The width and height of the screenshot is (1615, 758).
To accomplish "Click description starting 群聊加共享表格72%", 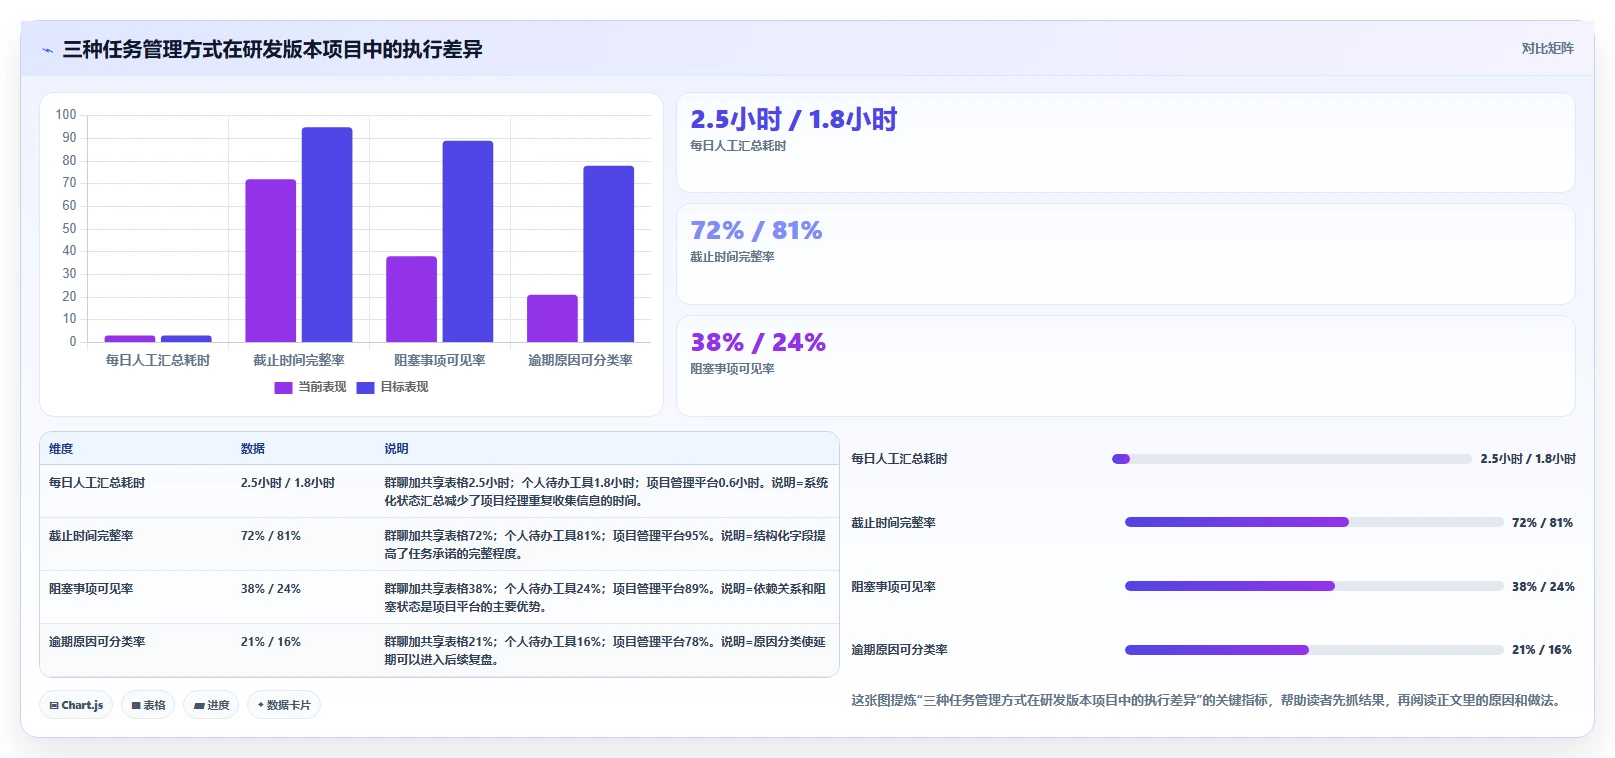I will [x=606, y=545].
